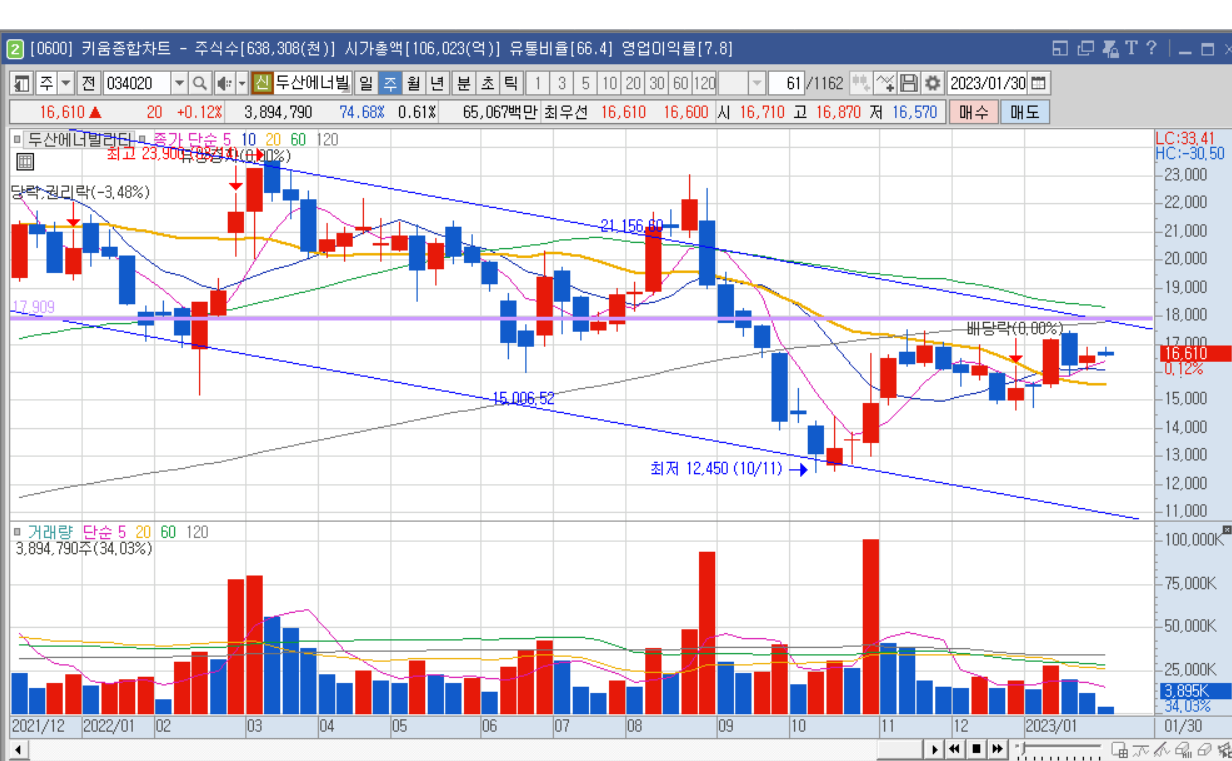Click the add indicator line icon
Image resolution: width=1232 pixels, height=761 pixels.
[x=885, y=83]
